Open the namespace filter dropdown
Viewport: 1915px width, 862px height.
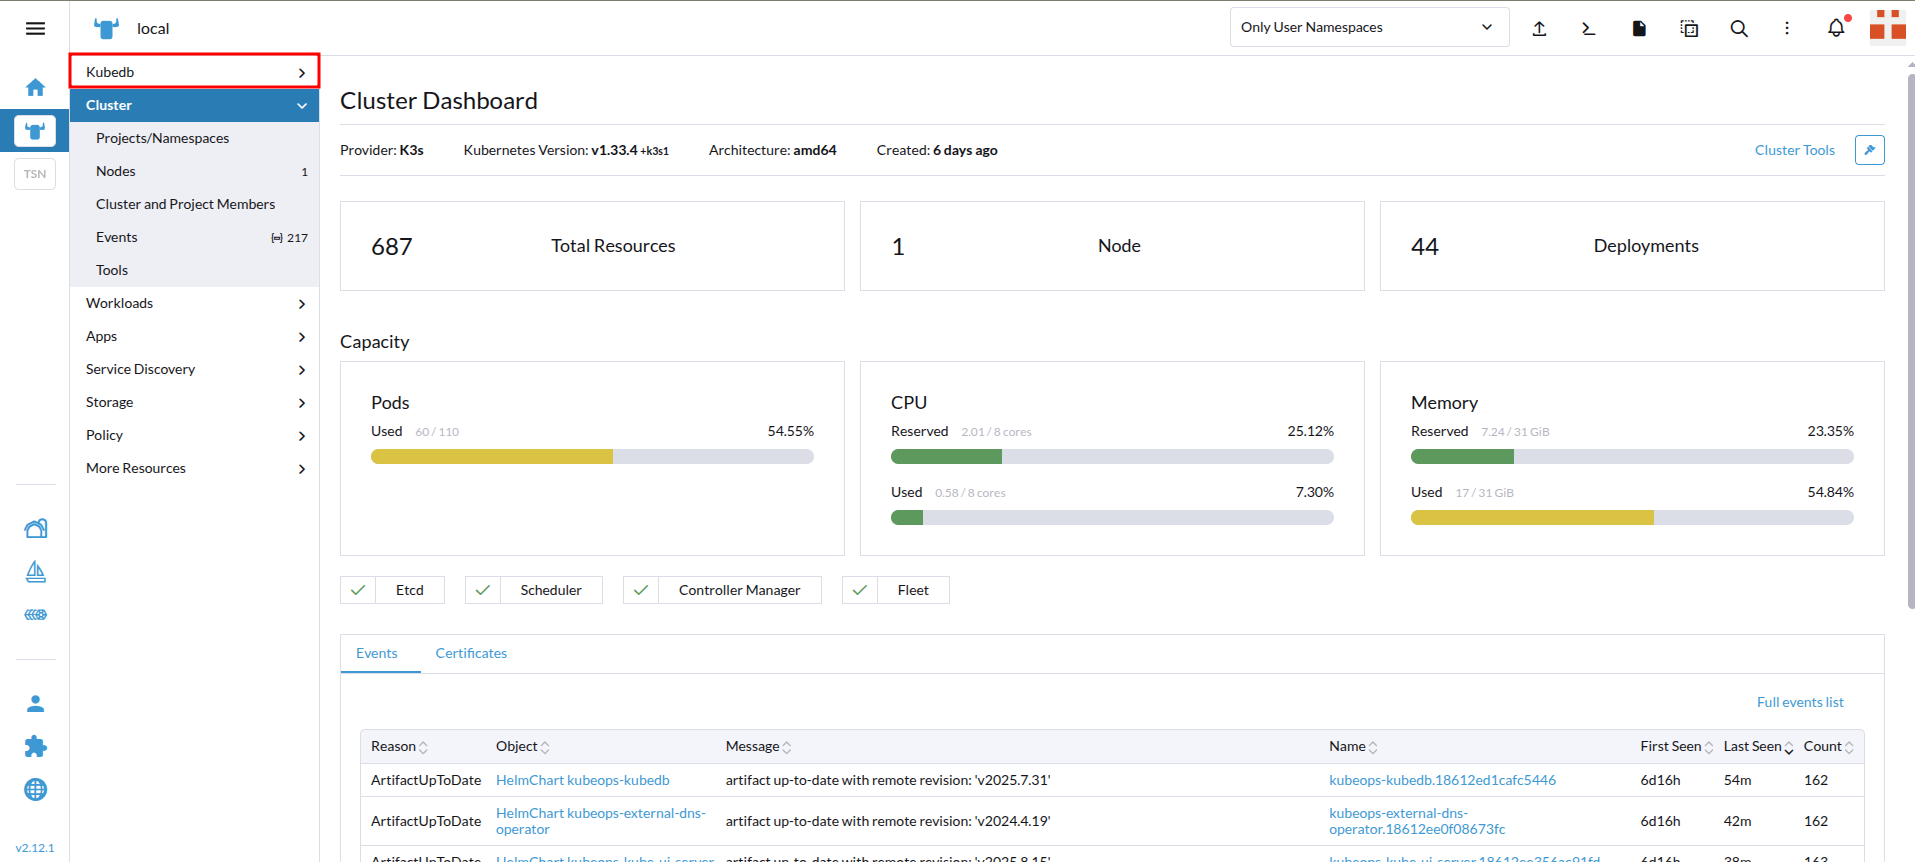tap(1366, 28)
